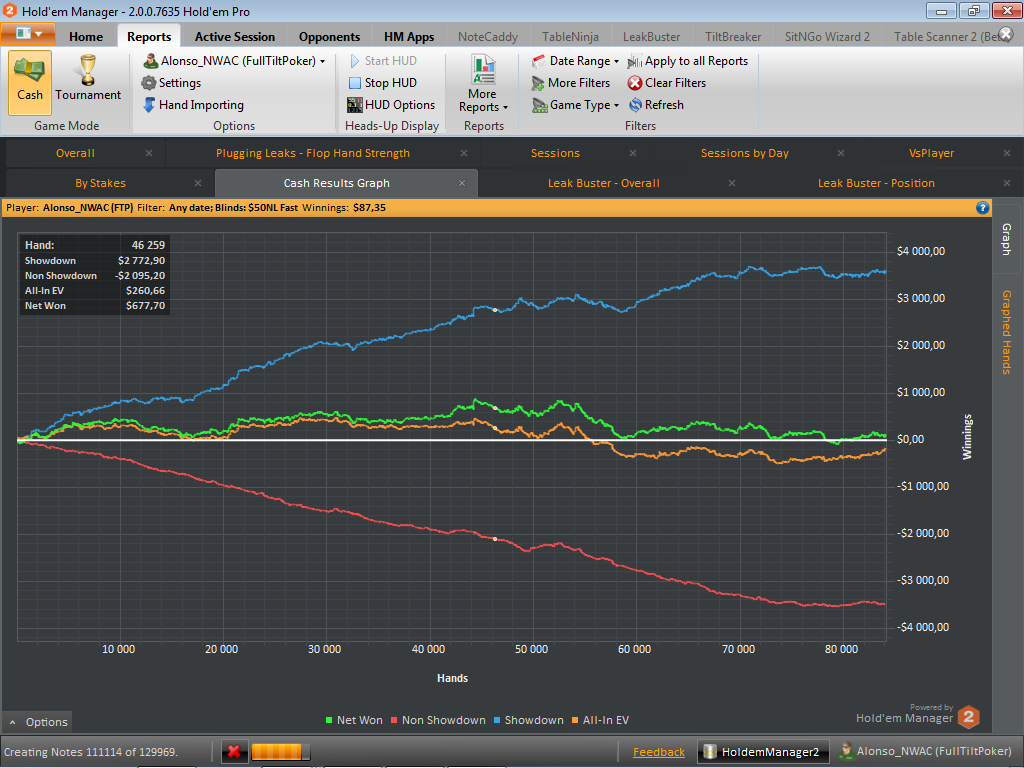Viewport: 1024px width, 768px height.
Task: Open Settings gear option
Action: click(x=171, y=83)
